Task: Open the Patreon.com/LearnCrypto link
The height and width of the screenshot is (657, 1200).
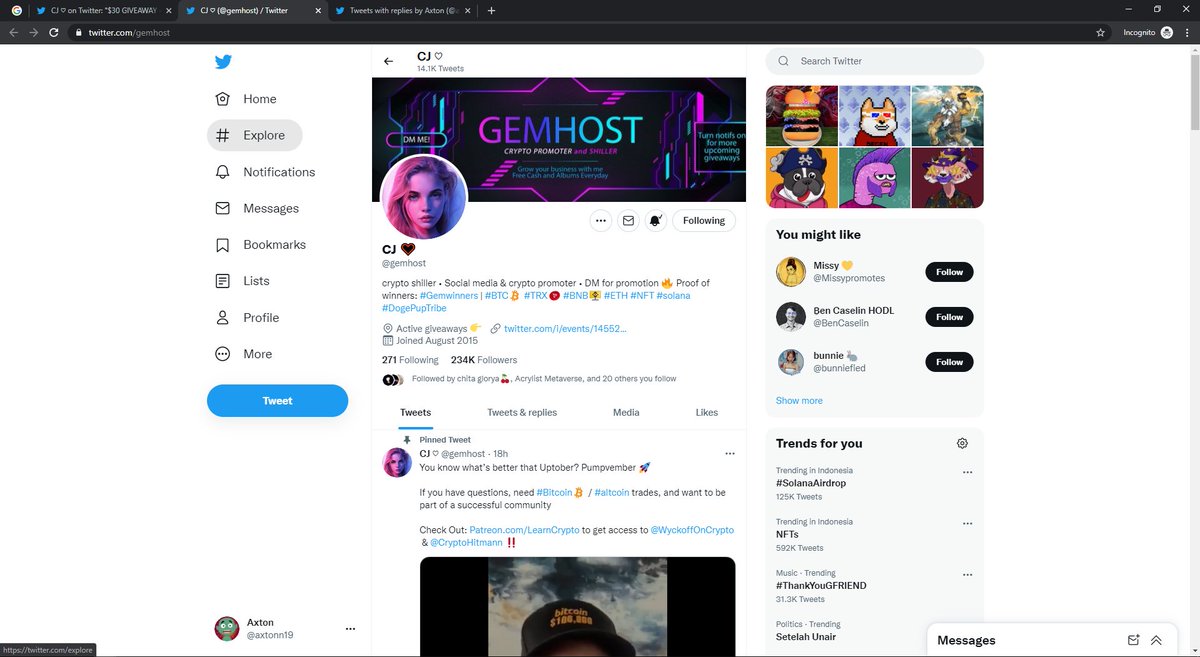Action: 525,530
